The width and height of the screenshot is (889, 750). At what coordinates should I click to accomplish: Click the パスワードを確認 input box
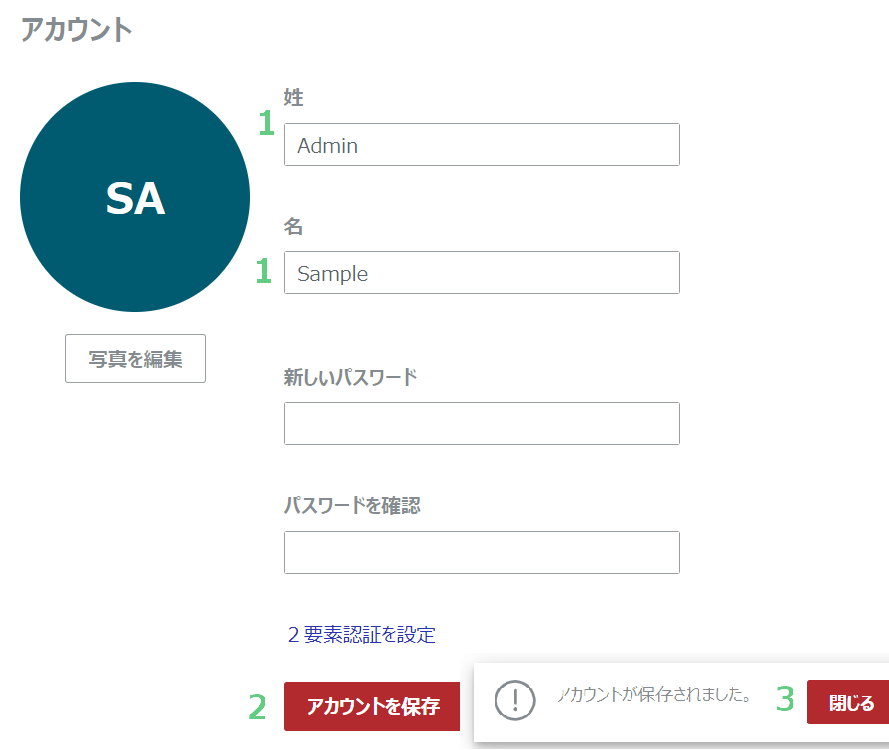[x=482, y=552]
